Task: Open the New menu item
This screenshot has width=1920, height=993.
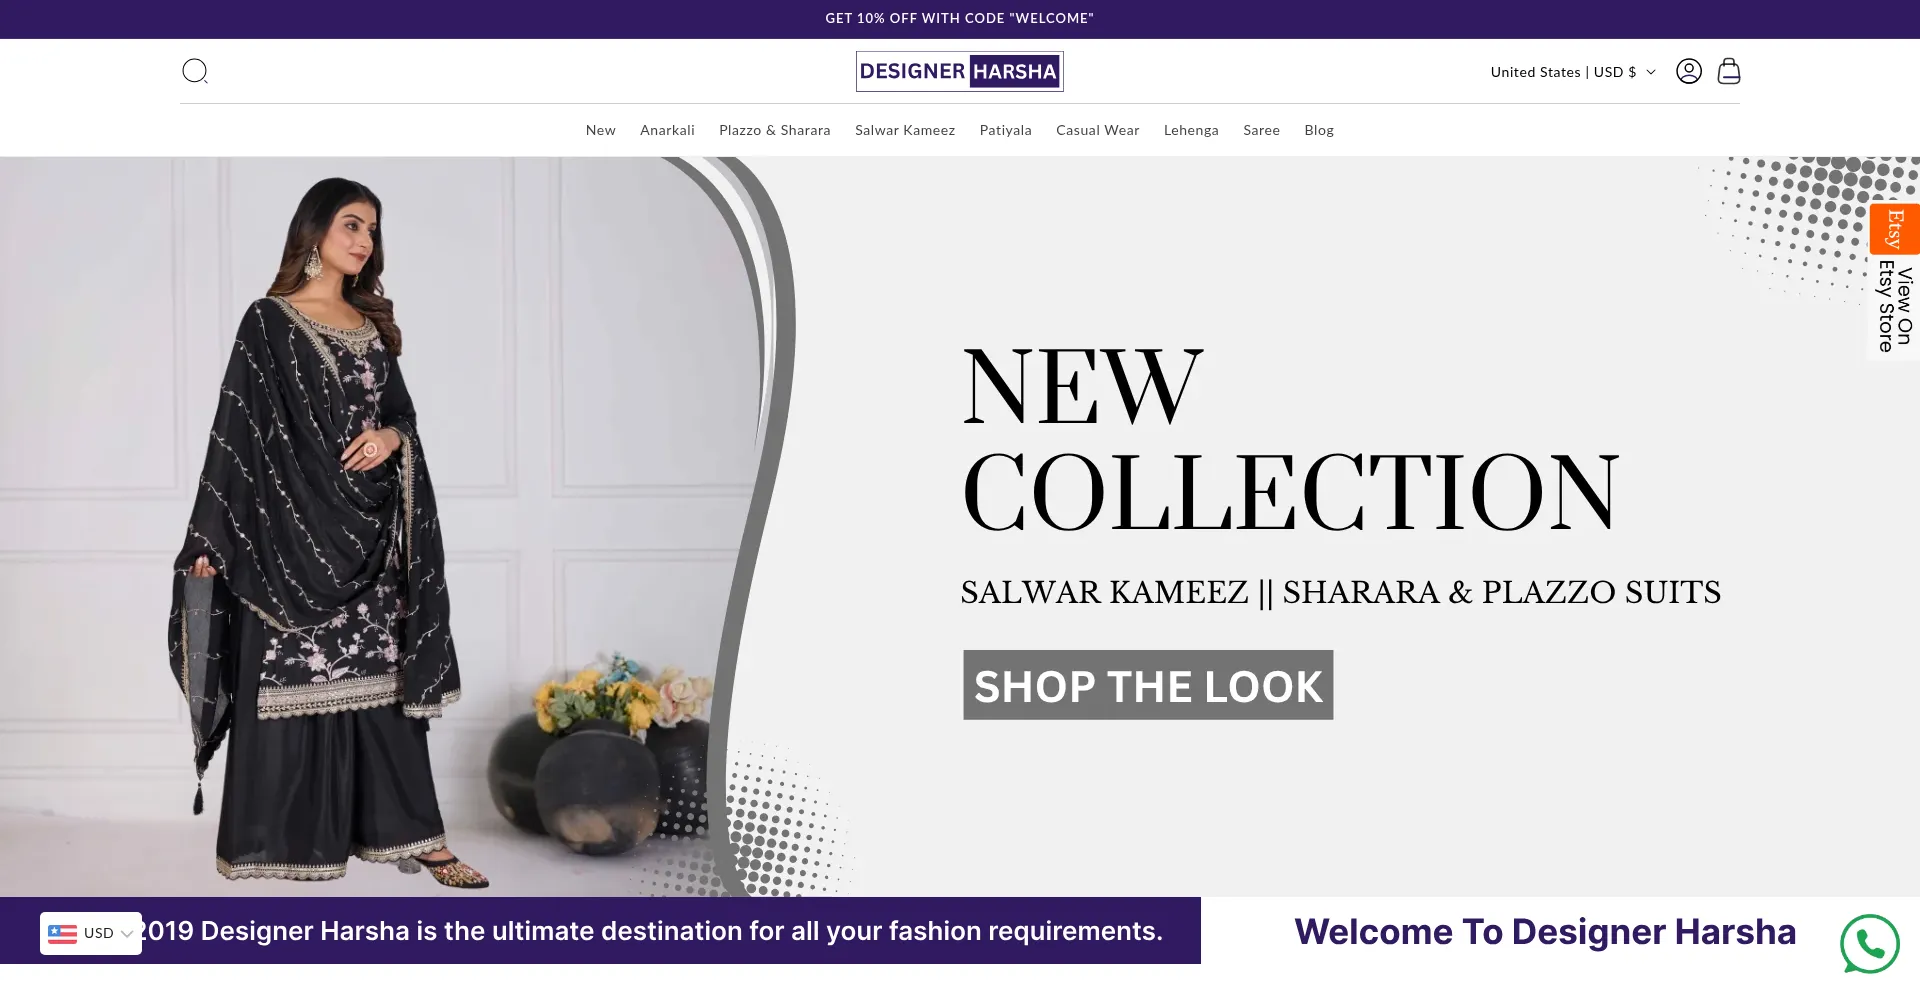Action: tap(600, 130)
